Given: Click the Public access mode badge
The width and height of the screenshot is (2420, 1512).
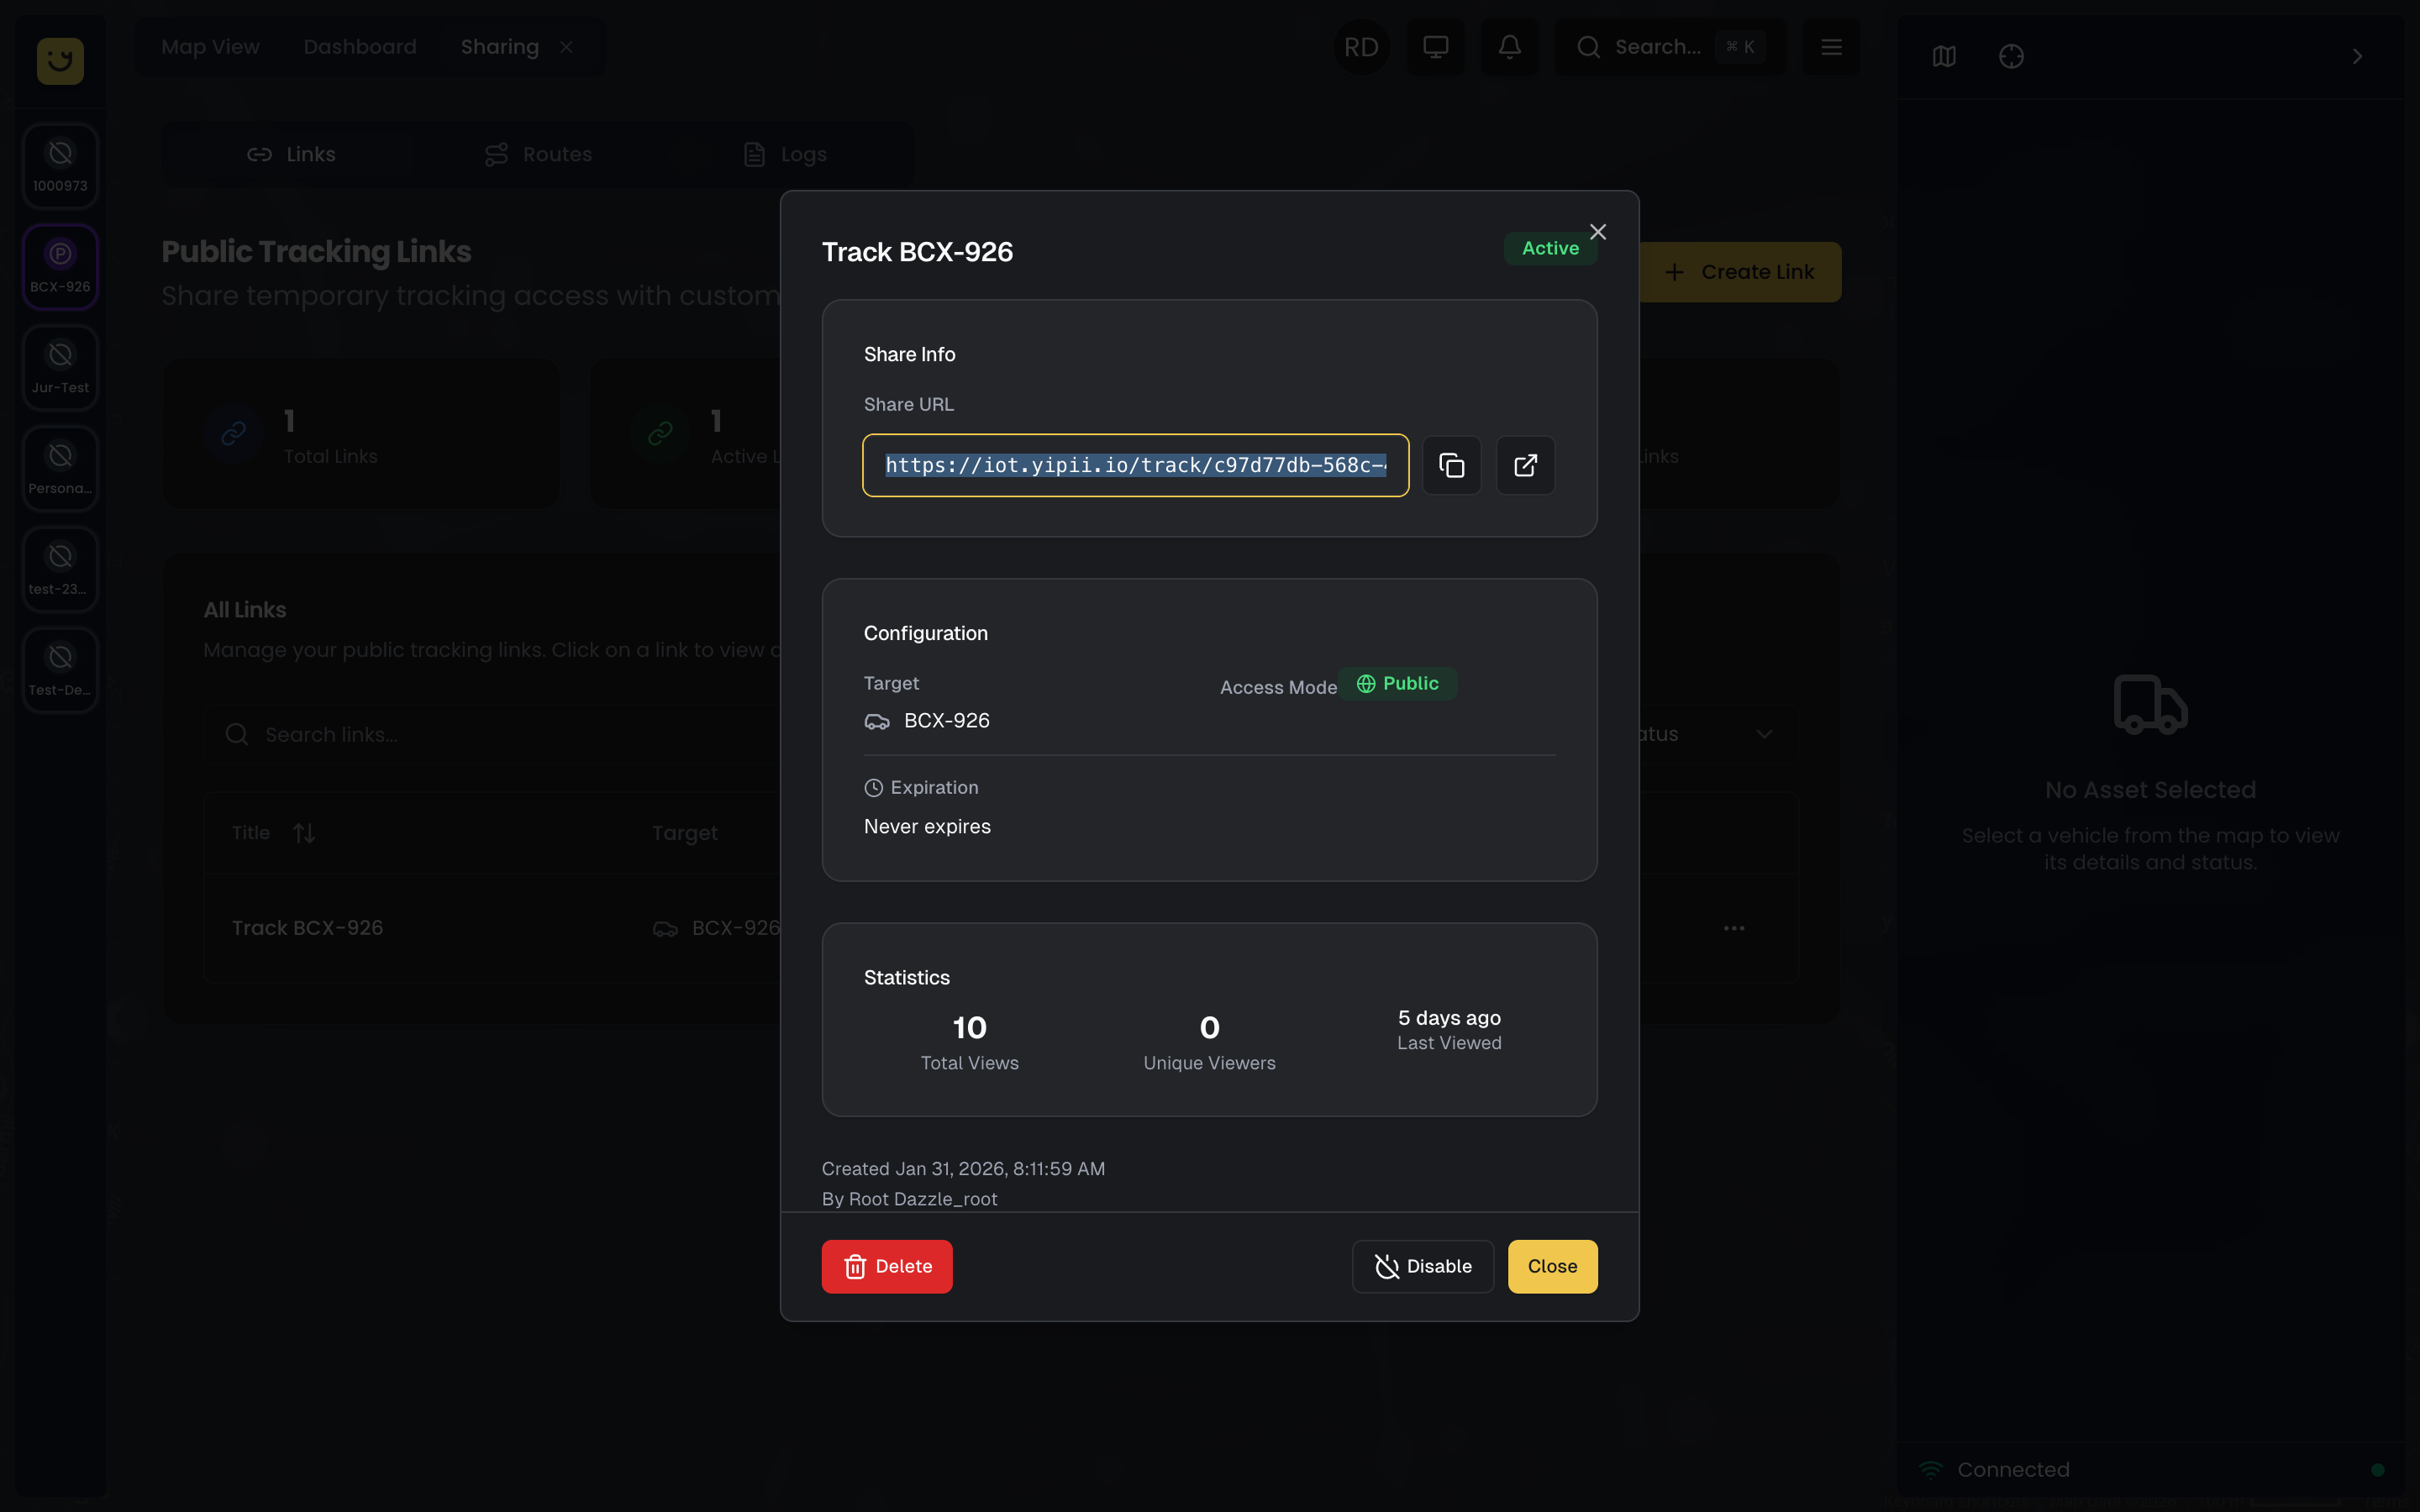Looking at the screenshot, I should (x=1397, y=683).
